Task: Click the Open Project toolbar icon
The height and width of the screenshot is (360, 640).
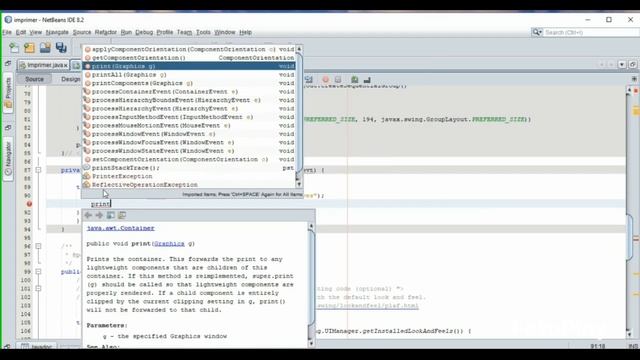Action: (x=45, y=48)
